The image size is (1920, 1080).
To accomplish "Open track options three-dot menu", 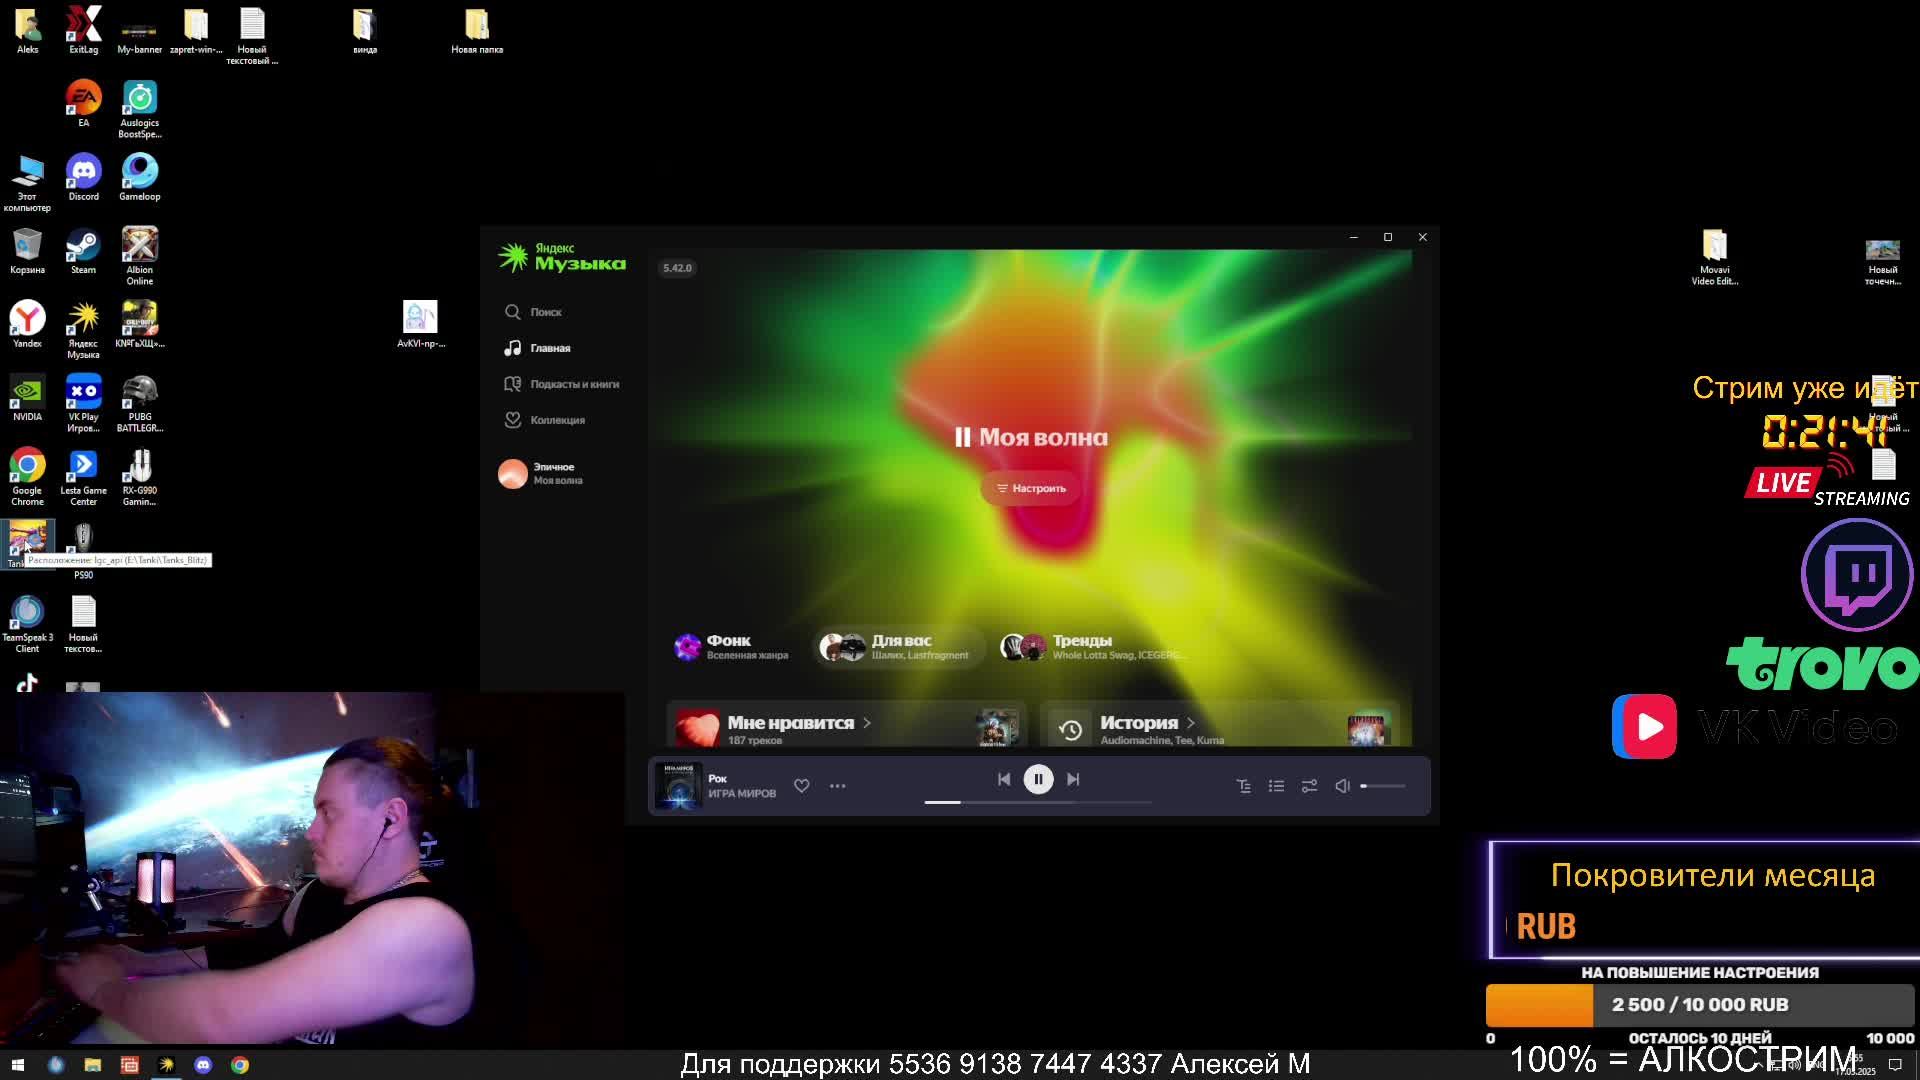I will [837, 786].
